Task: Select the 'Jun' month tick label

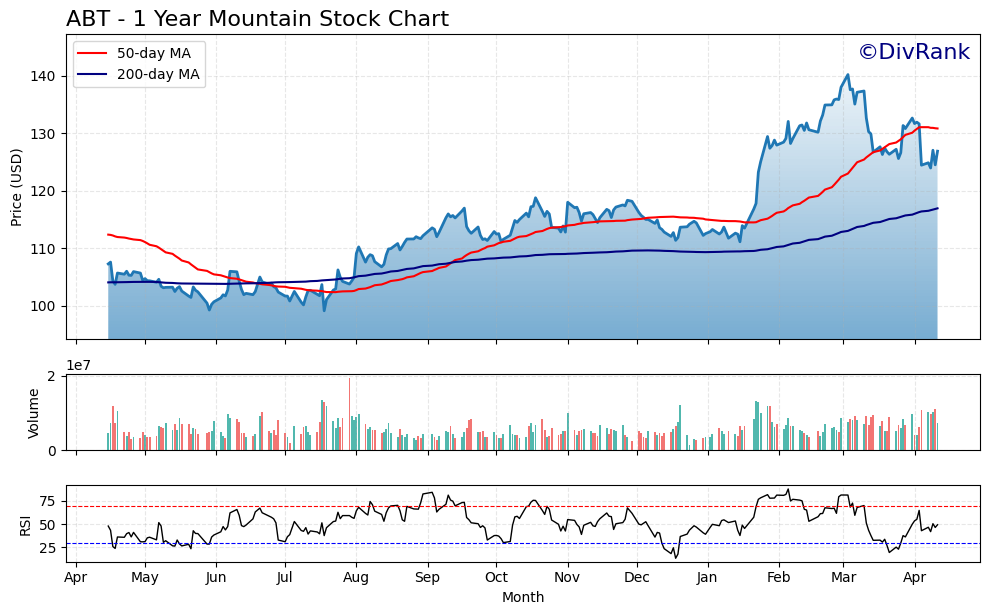Action: (x=216, y=577)
